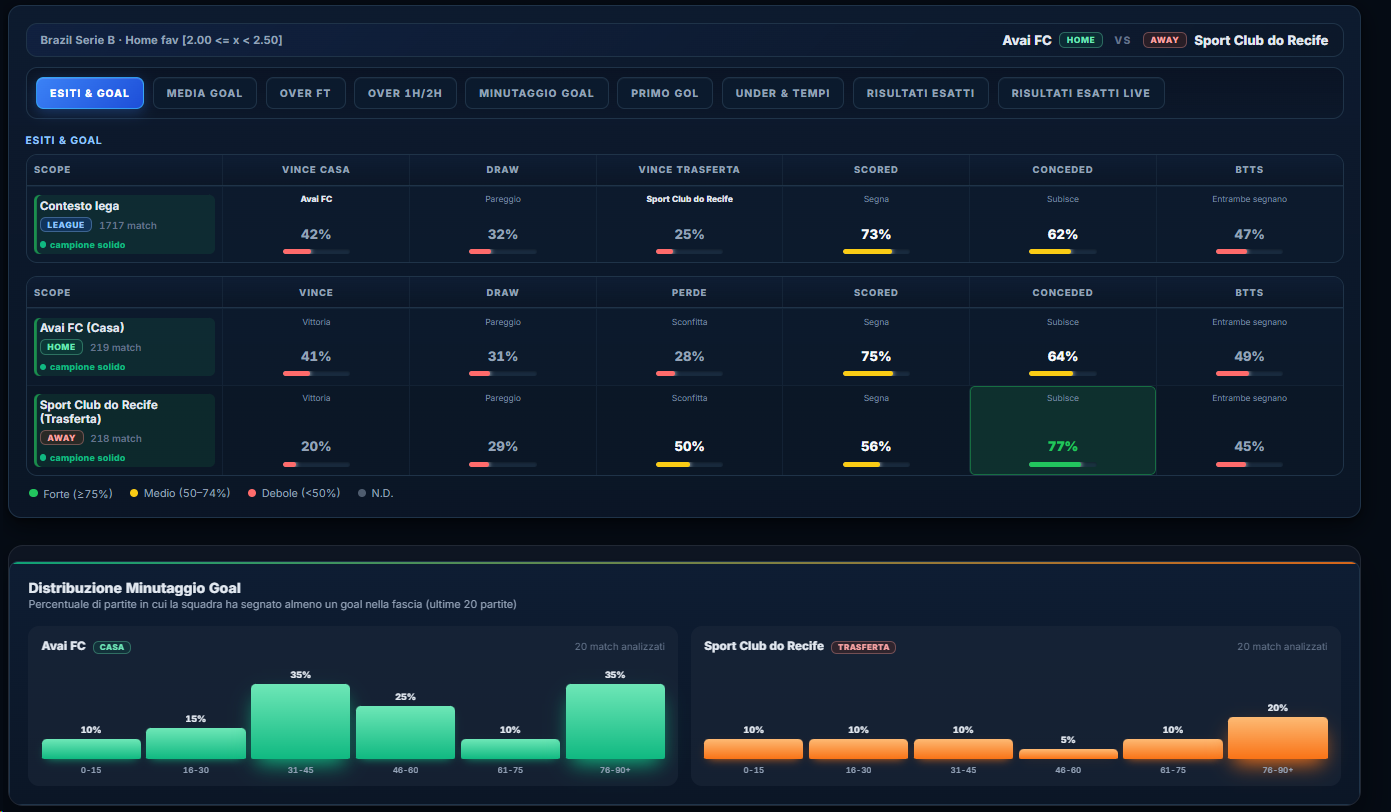Go to the MINUTAGGIO GOAL tab
Screen dimensions: 1391x812
coord(536,93)
